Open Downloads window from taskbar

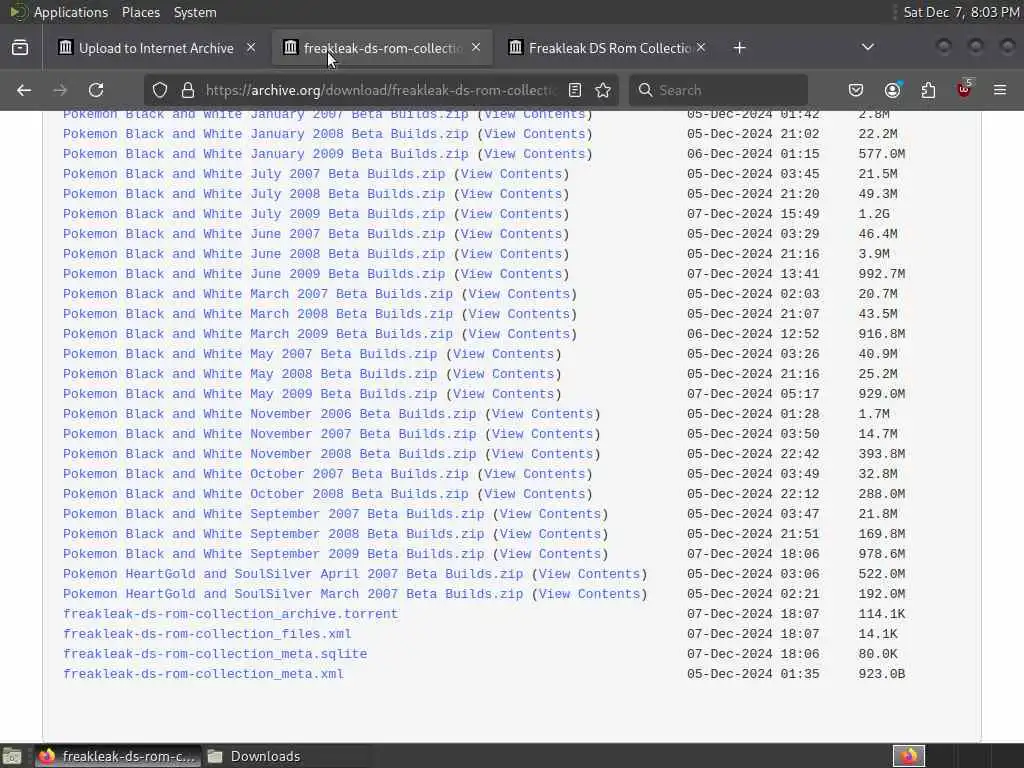pyautogui.click(x=255, y=756)
